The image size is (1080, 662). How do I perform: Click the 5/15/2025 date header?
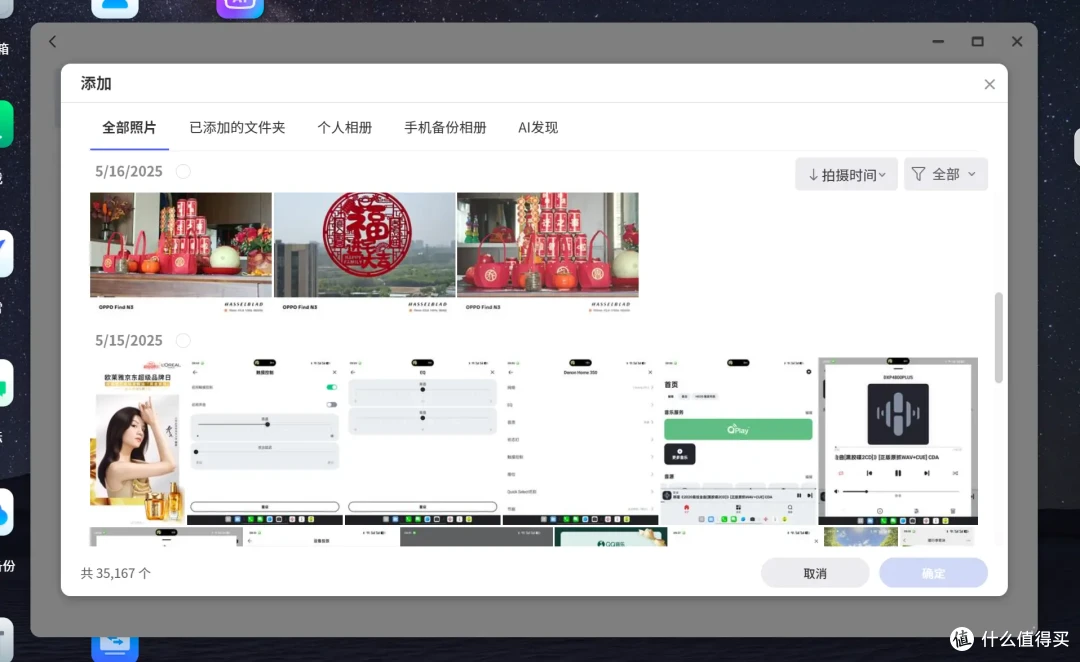click(x=129, y=340)
